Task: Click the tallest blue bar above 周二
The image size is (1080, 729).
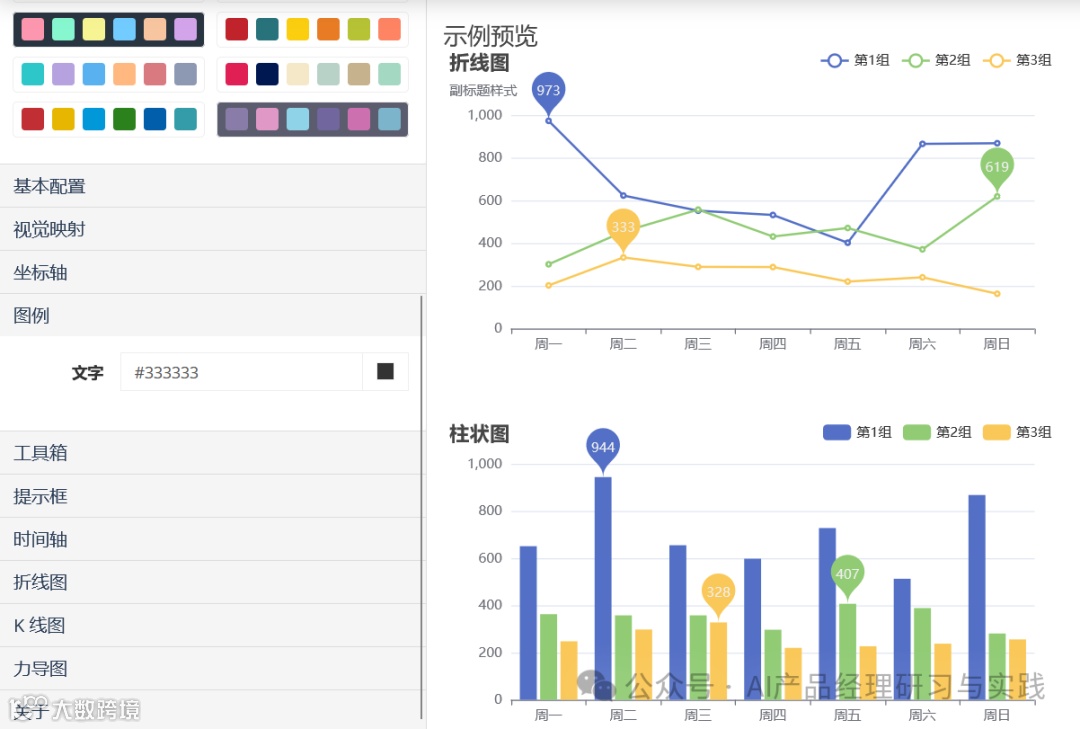Action: 603,588
